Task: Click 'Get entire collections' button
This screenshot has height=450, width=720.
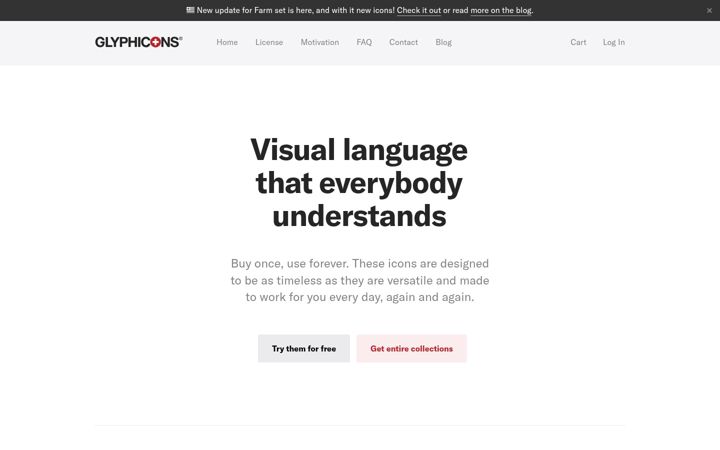Action: point(411,349)
